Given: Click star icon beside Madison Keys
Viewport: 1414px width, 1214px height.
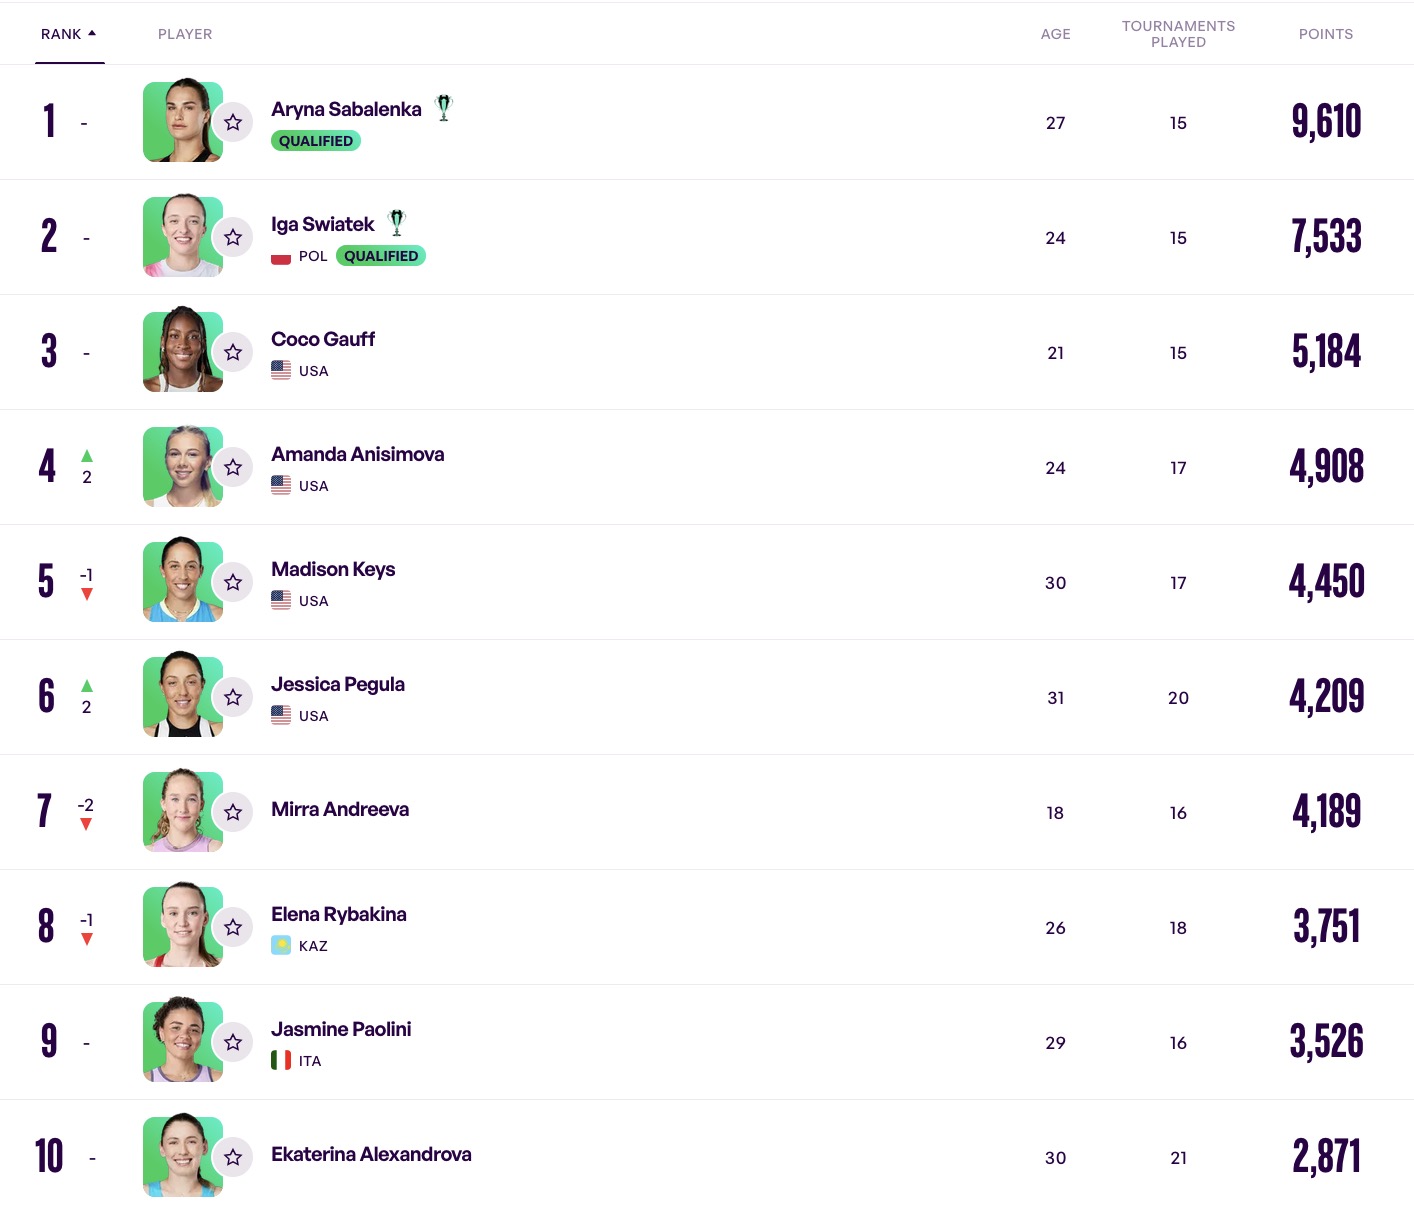Looking at the screenshot, I should pyautogui.click(x=233, y=582).
